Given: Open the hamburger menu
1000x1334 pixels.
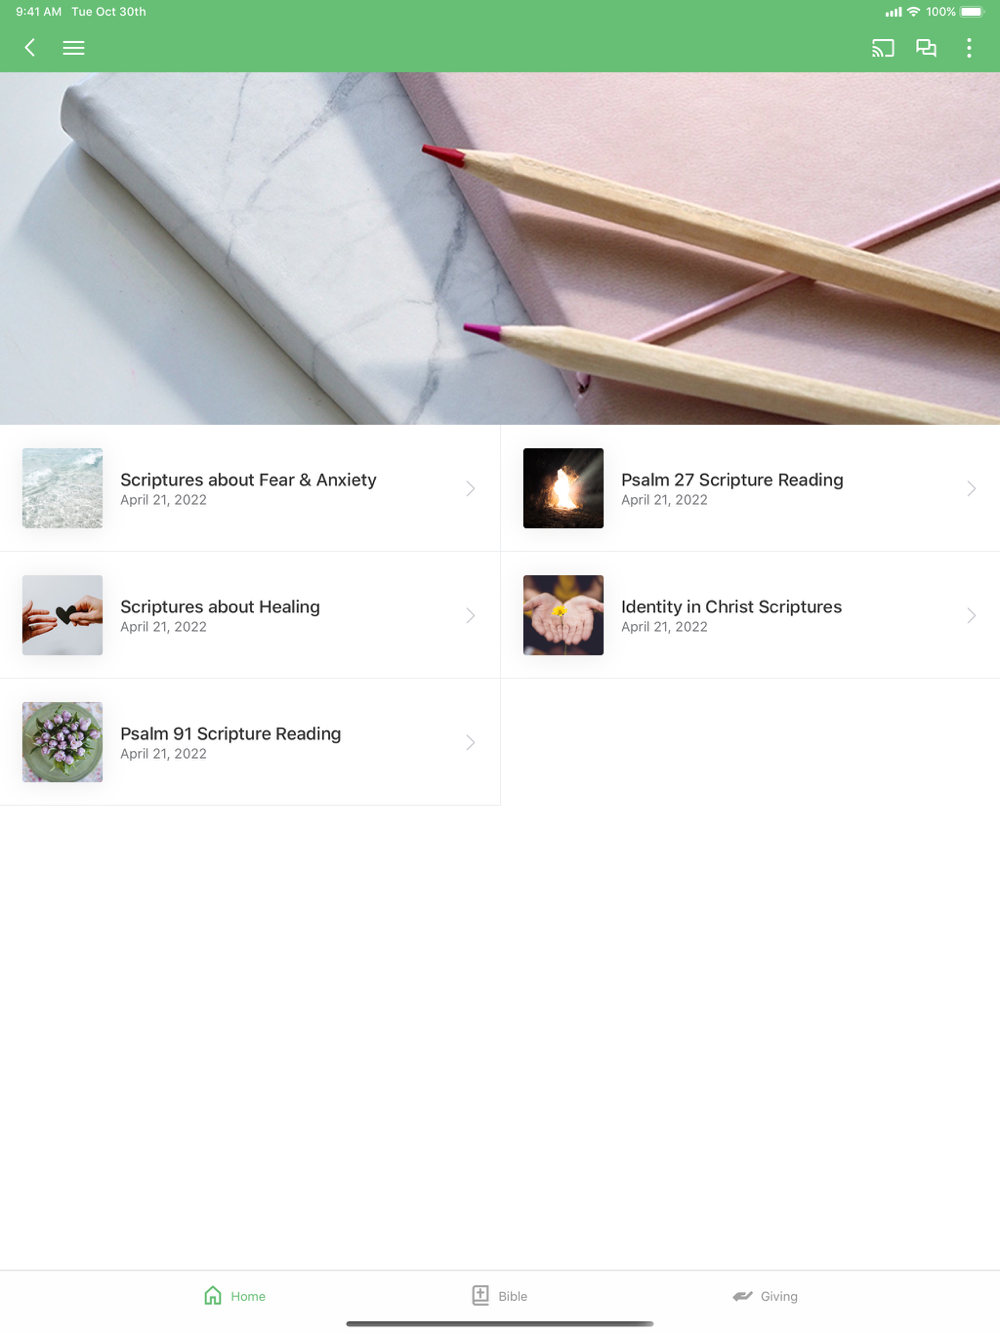Looking at the screenshot, I should tap(73, 48).
